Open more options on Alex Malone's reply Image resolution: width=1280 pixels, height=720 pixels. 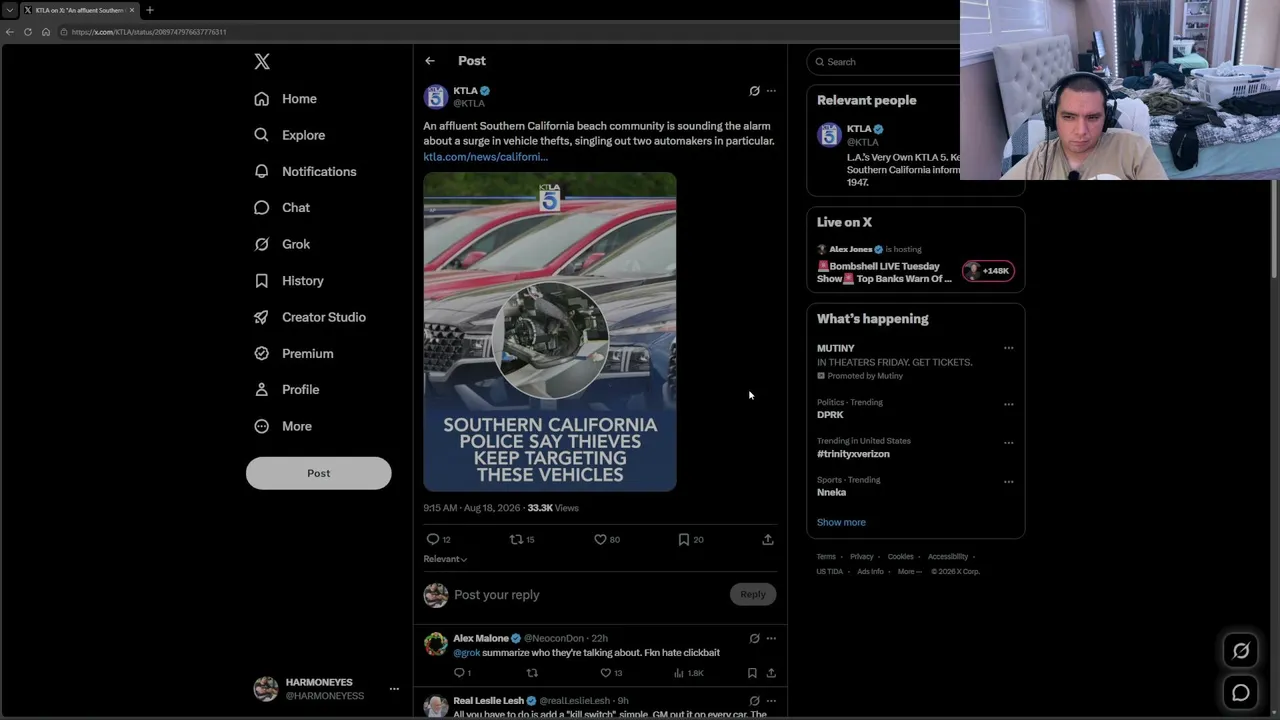[x=771, y=638]
